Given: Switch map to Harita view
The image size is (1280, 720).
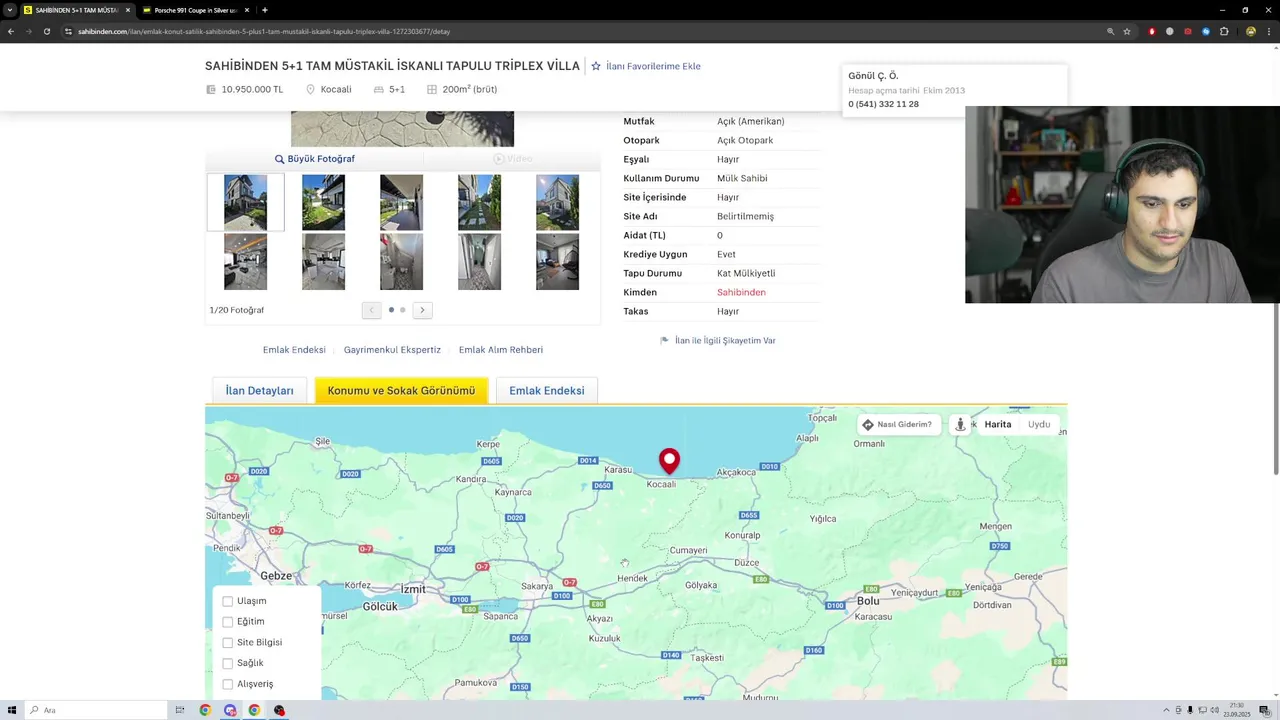Looking at the screenshot, I should click(x=998, y=424).
